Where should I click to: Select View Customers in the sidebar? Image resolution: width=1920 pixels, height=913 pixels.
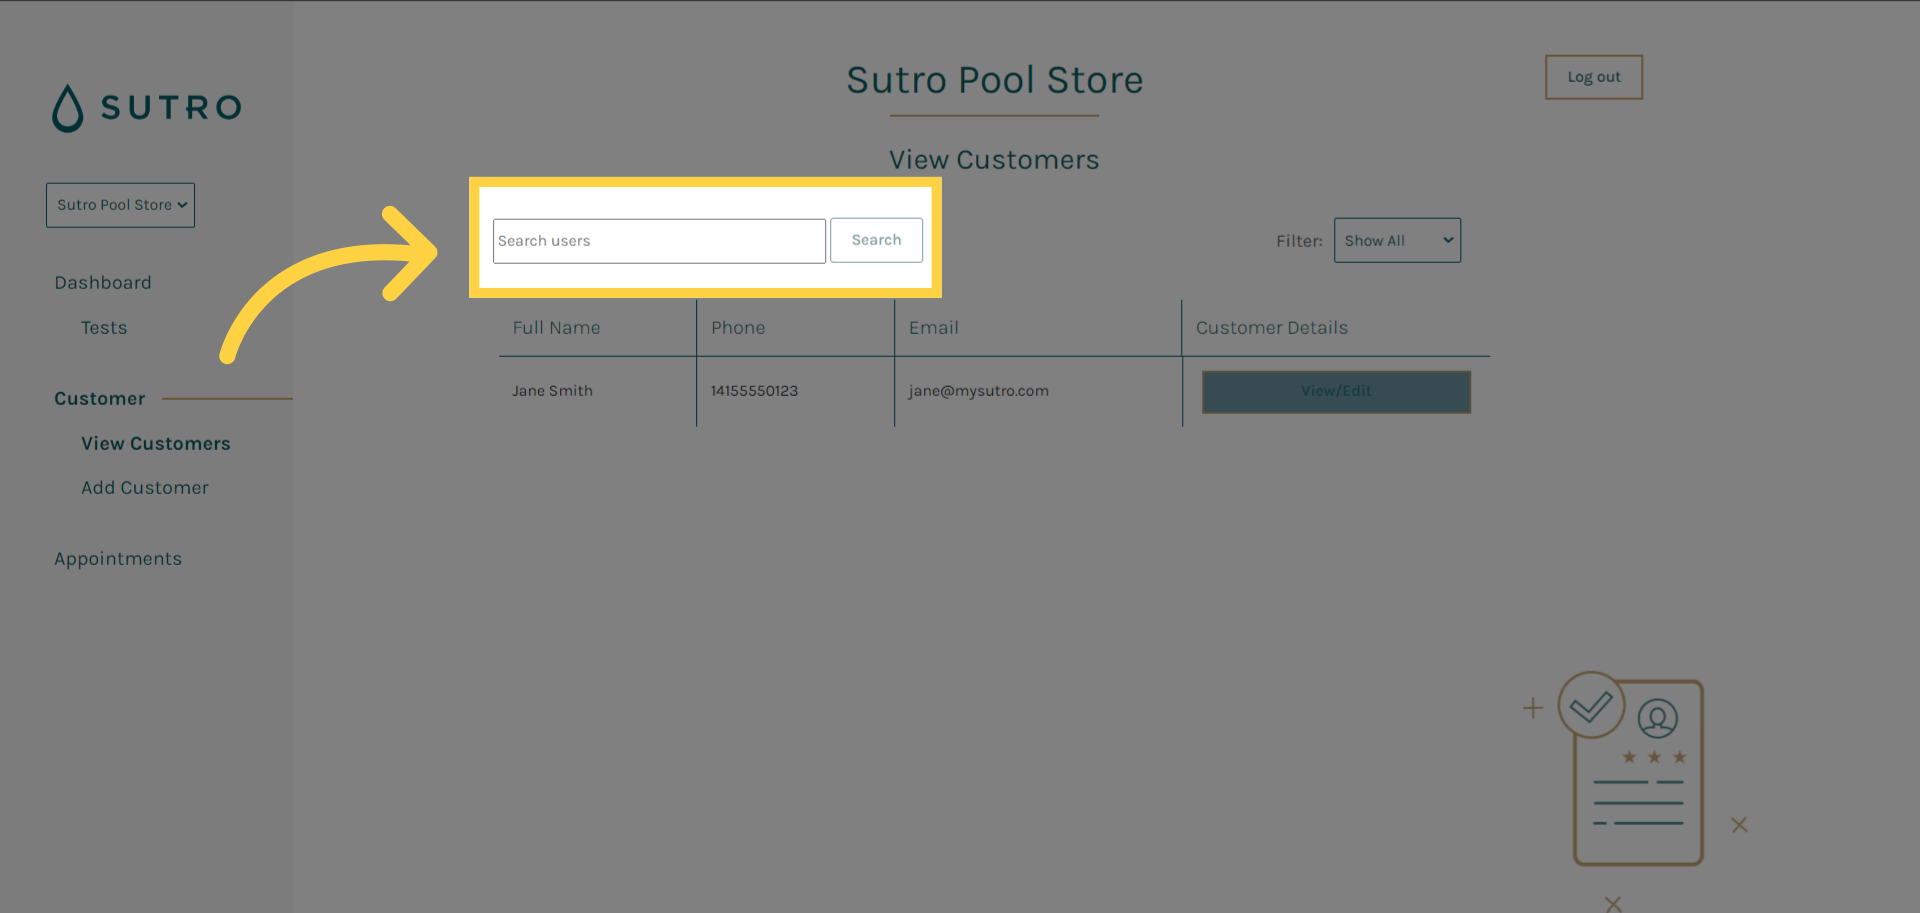156,443
